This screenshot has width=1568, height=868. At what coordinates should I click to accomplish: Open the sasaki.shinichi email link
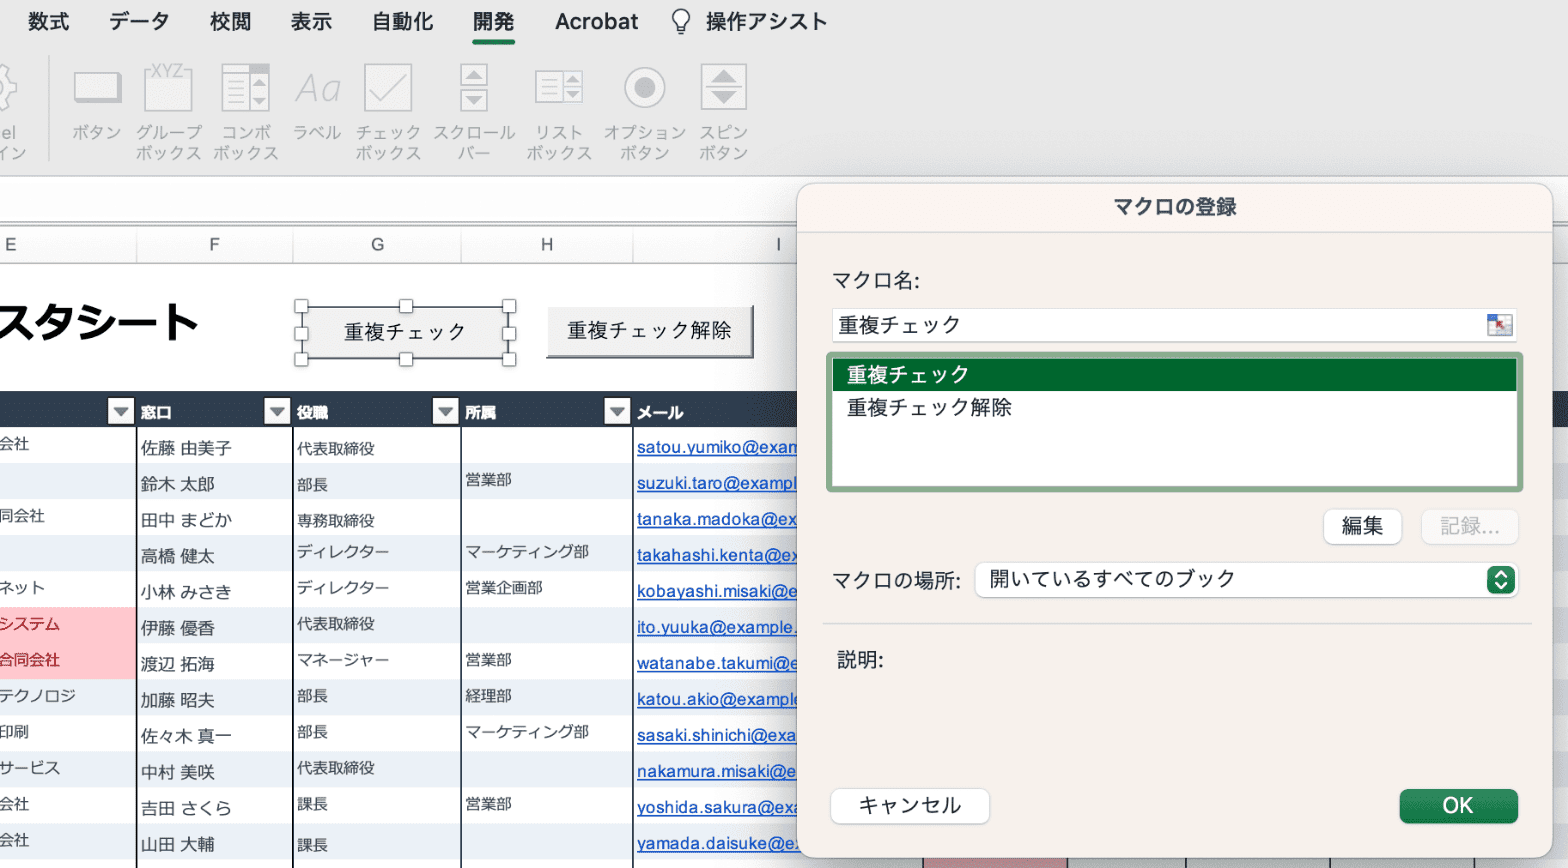pyautogui.click(x=717, y=735)
